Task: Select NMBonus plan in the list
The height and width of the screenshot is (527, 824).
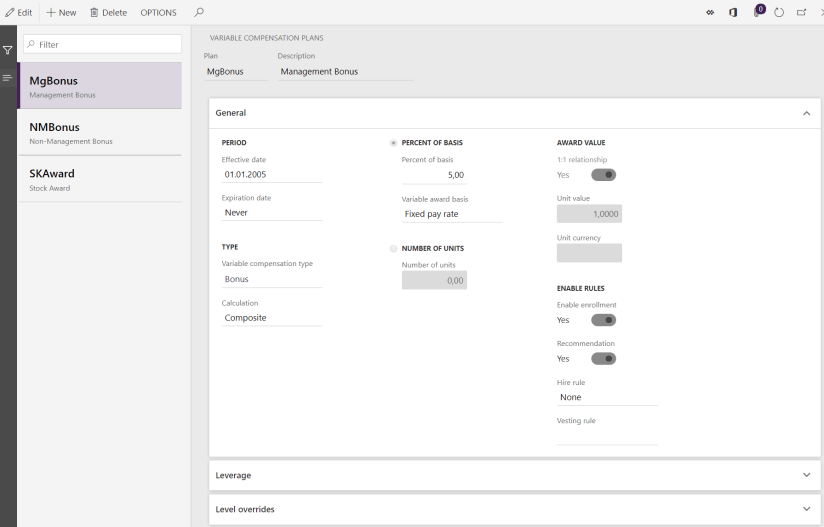Action: coord(99,132)
